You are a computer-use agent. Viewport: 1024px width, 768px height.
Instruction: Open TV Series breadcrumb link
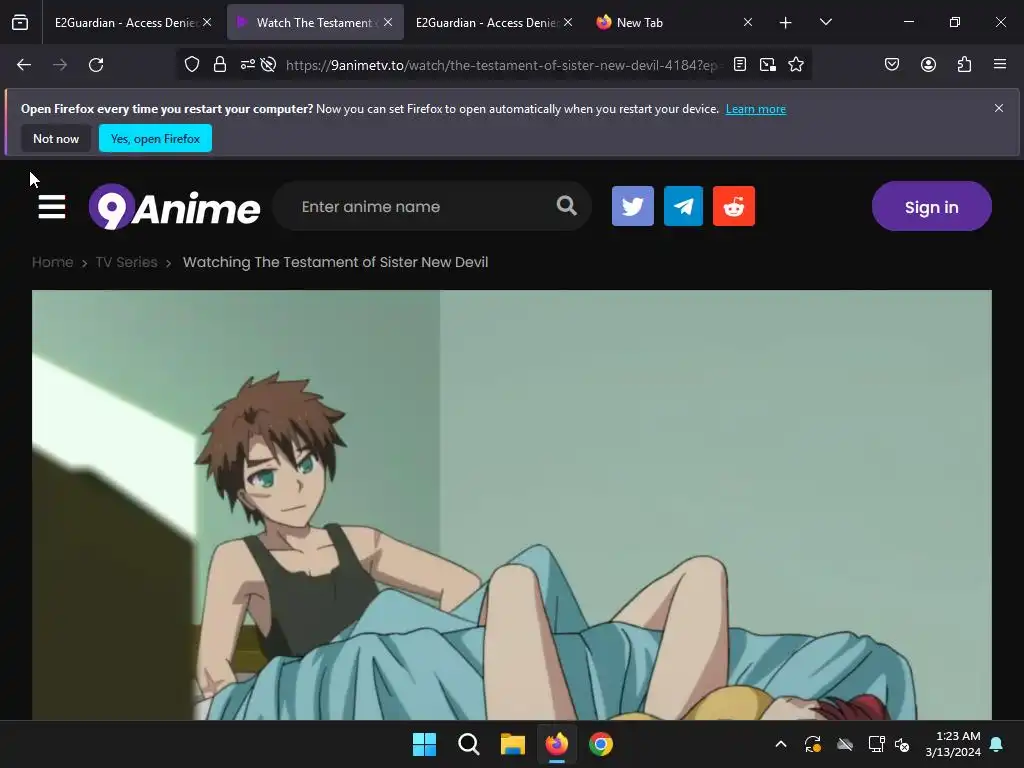127,262
